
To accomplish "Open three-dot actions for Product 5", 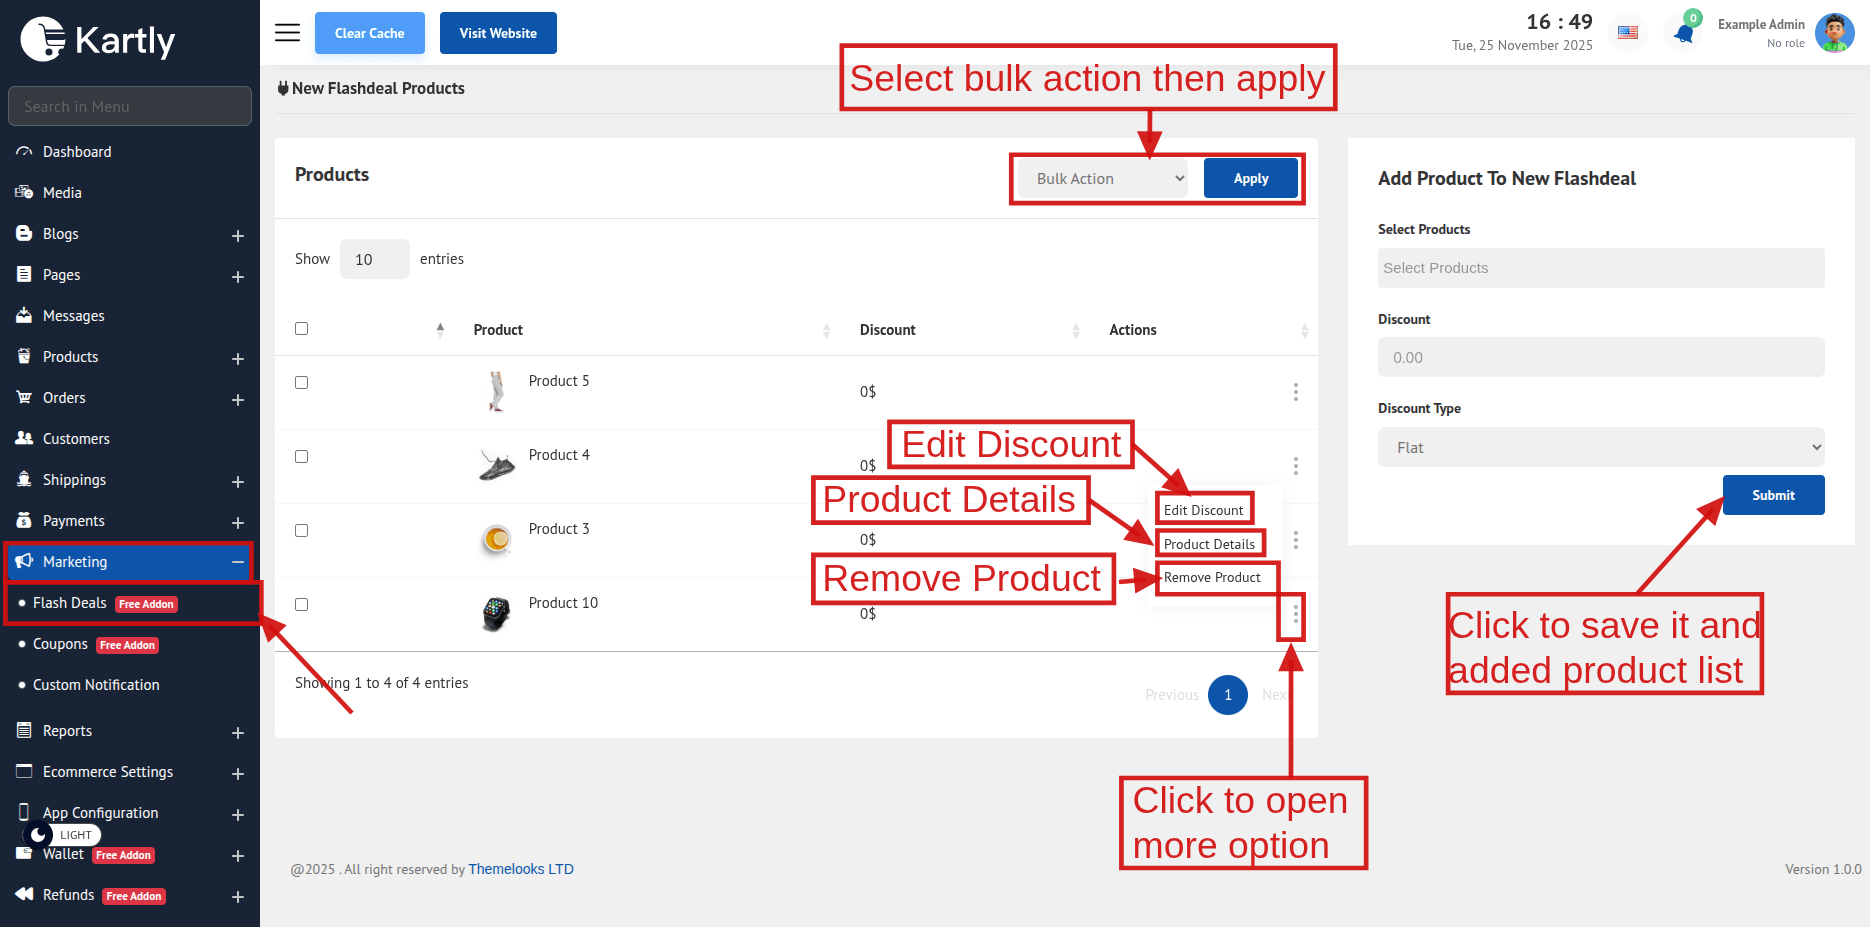I will pyautogui.click(x=1295, y=392).
